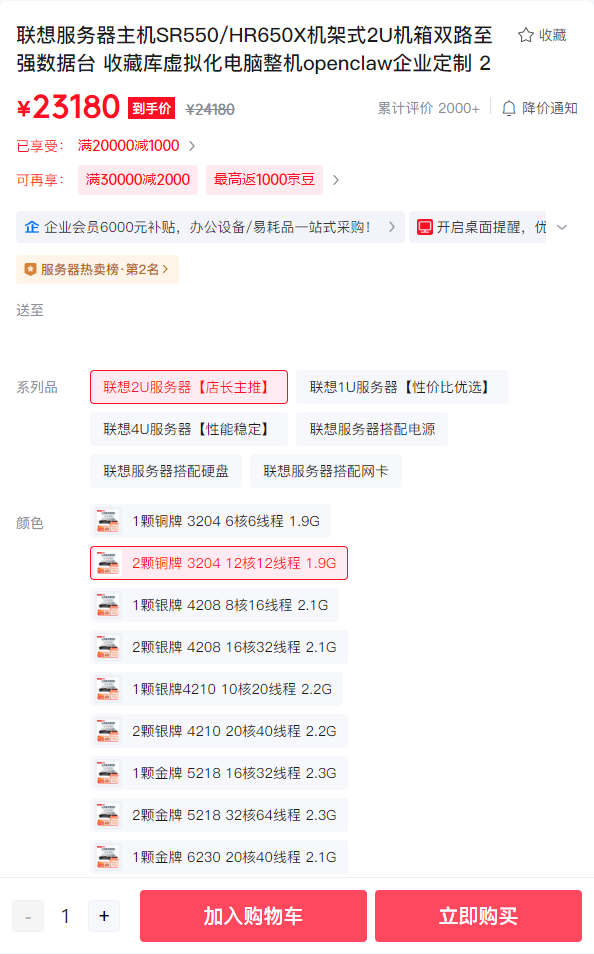Click the quantity number field
The width and height of the screenshot is (594, 954).
pyautogui.click(x=66, y=916)
